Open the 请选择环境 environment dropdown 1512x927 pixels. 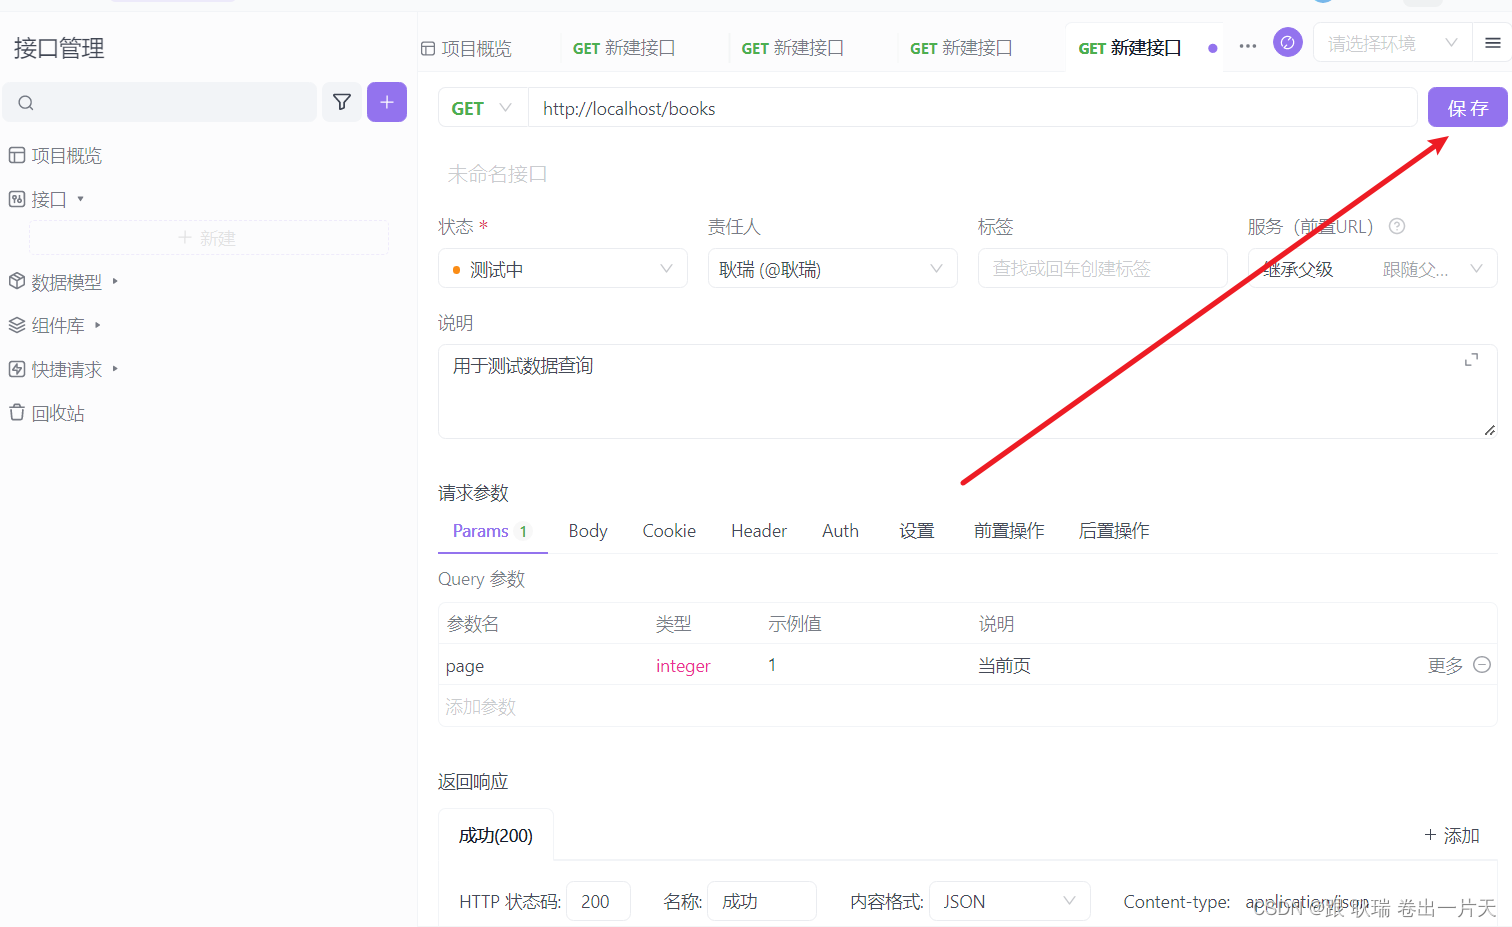pyautogui.click(x=1392, y=43)
